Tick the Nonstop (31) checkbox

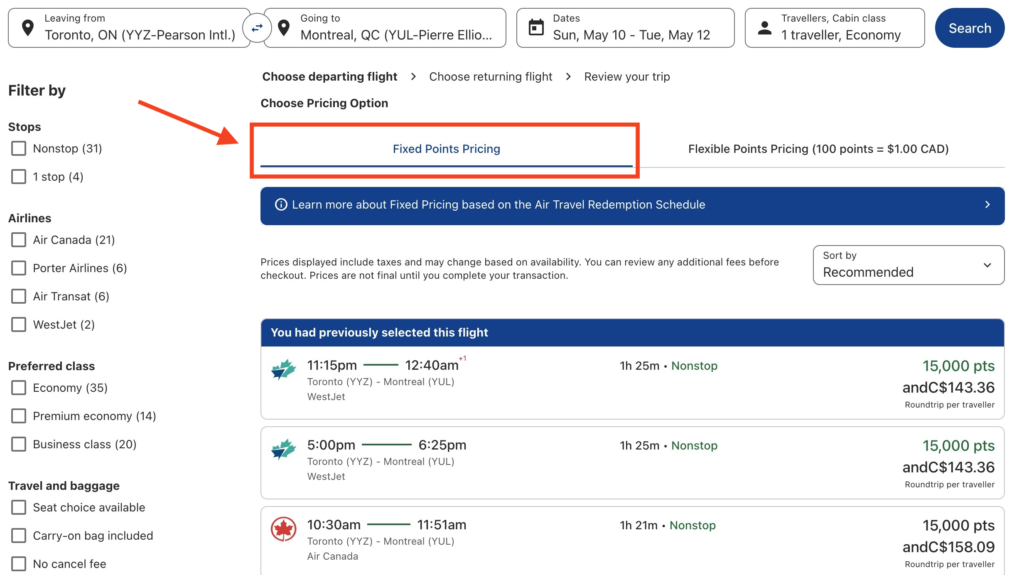click(x=19, y=148)
